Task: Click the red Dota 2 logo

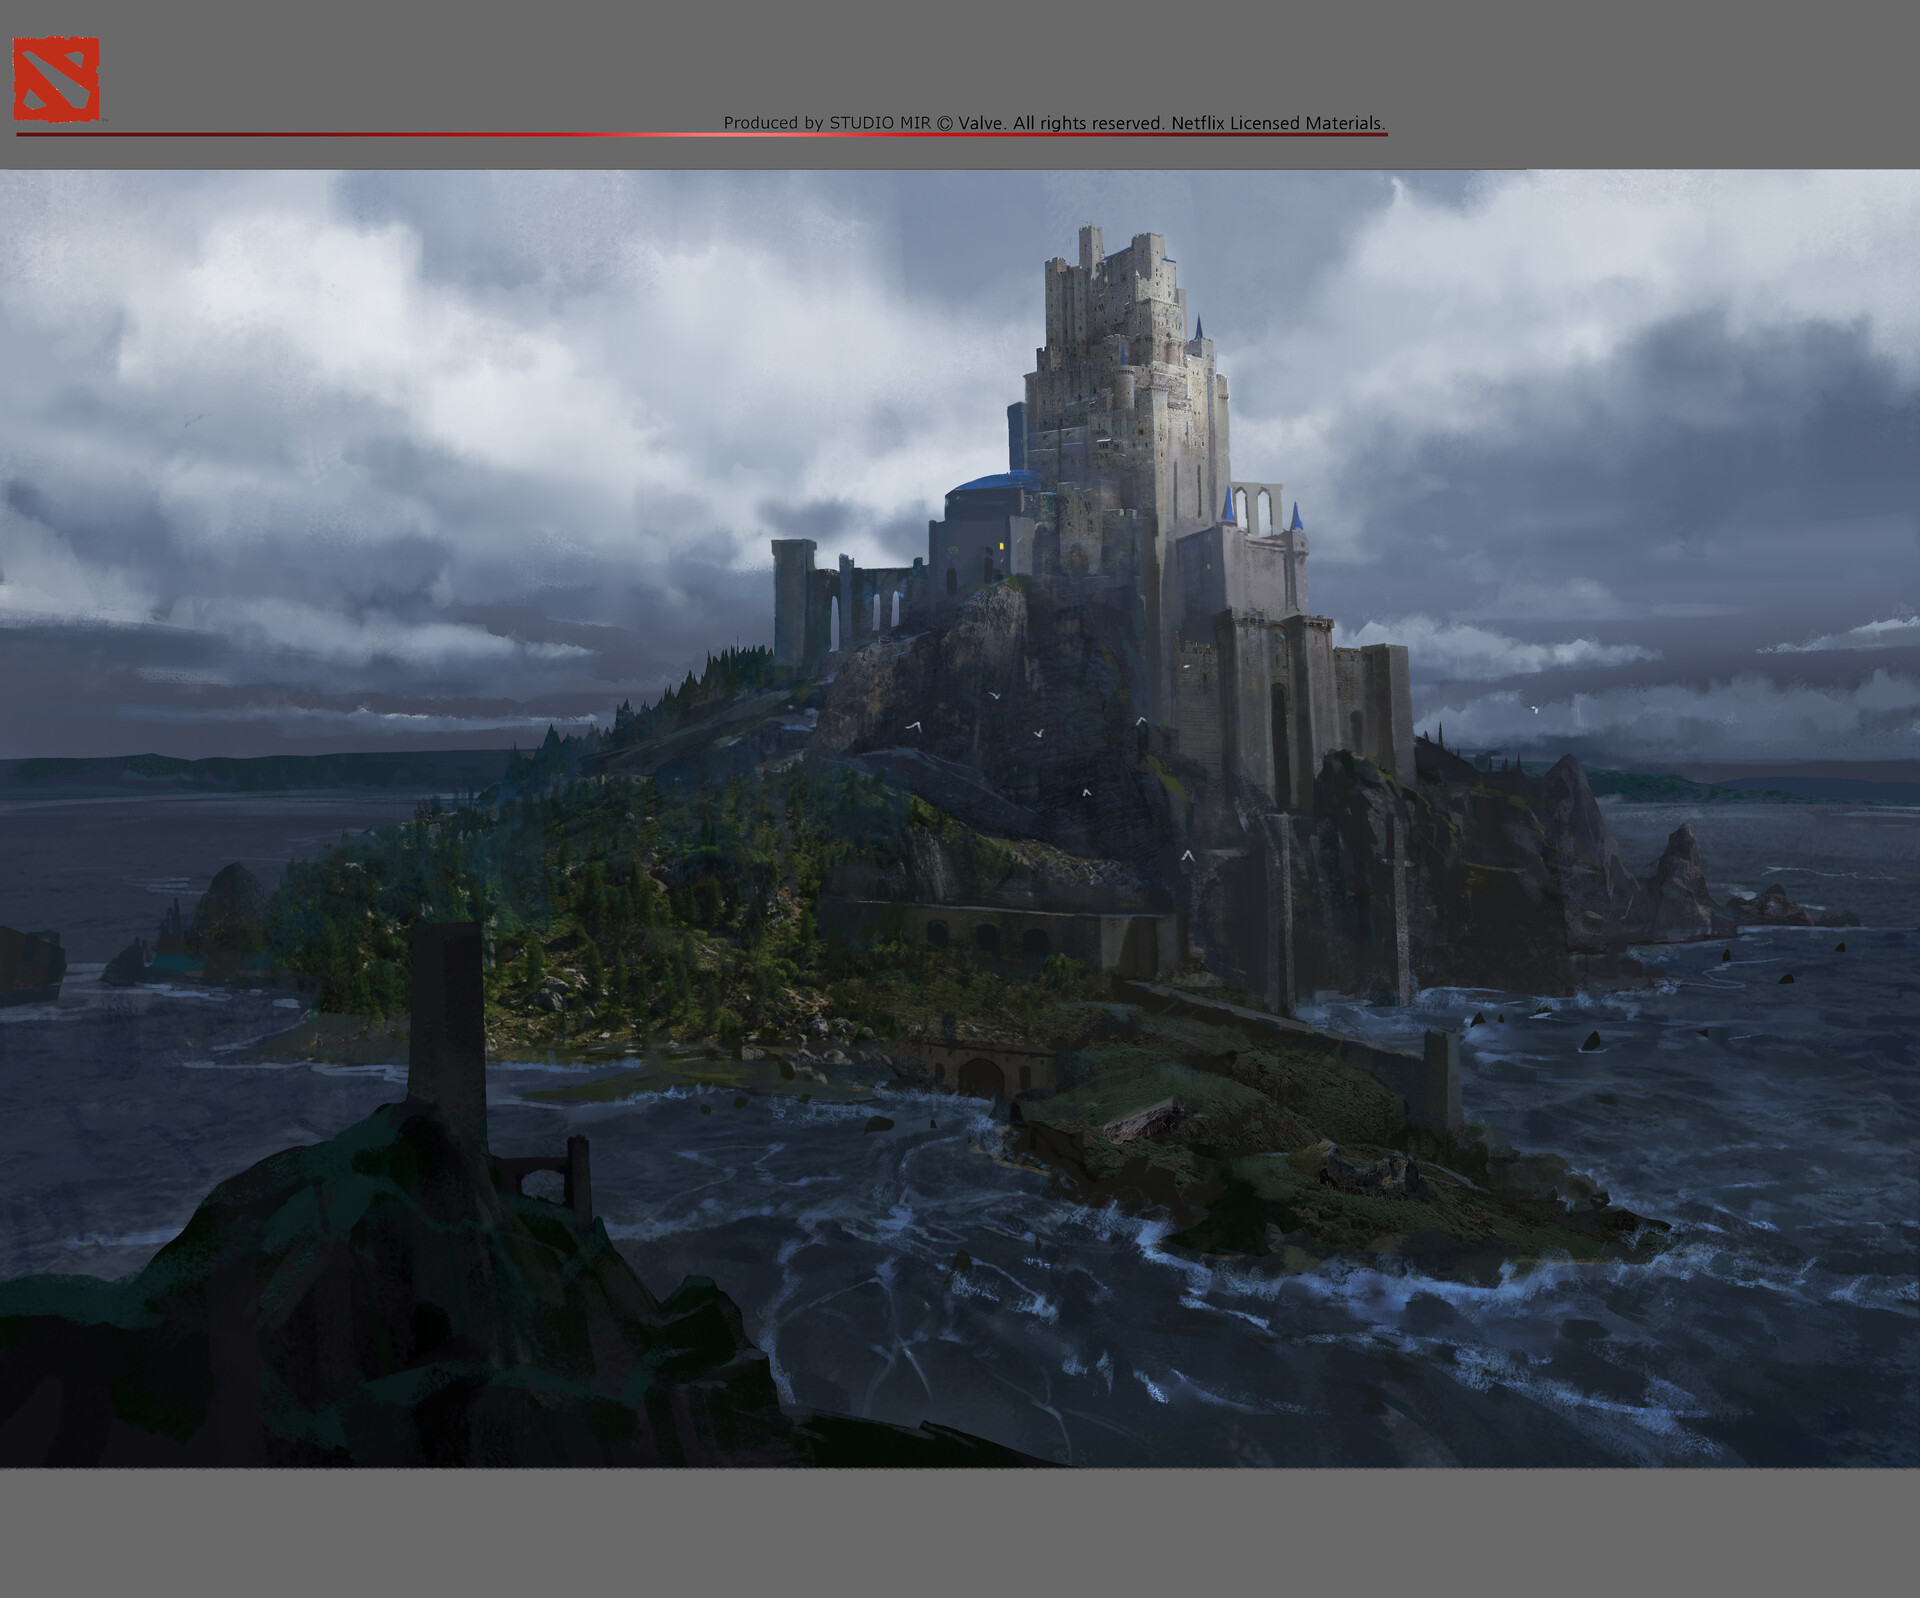Action: pyautogui.click(x=56, y=79)
